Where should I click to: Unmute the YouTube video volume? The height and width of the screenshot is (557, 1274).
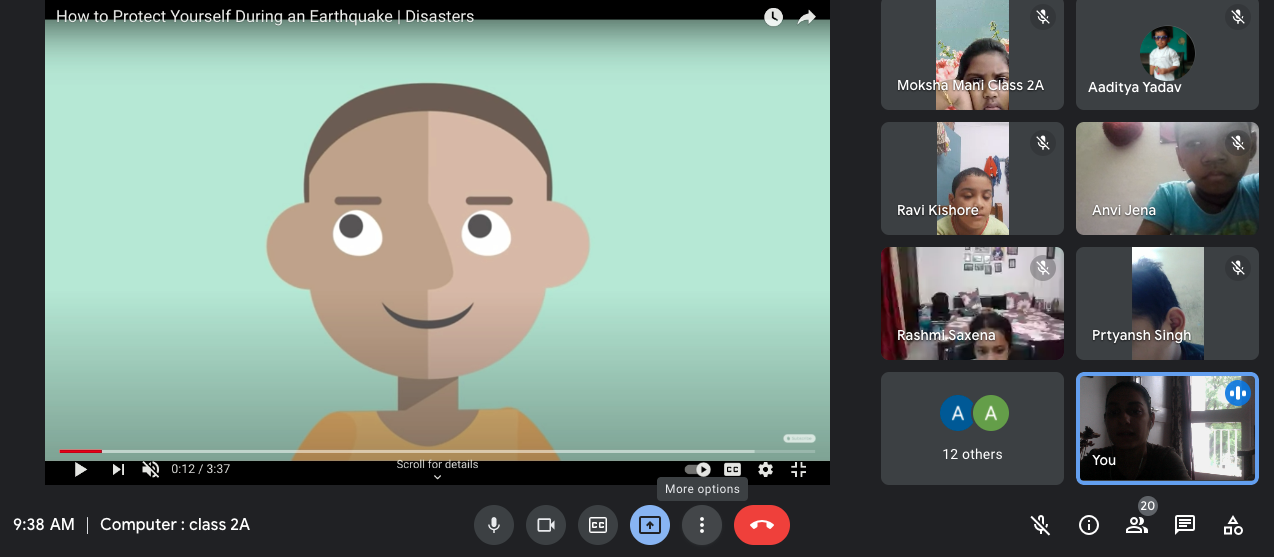pyautogui.click(x=151, y=469)
